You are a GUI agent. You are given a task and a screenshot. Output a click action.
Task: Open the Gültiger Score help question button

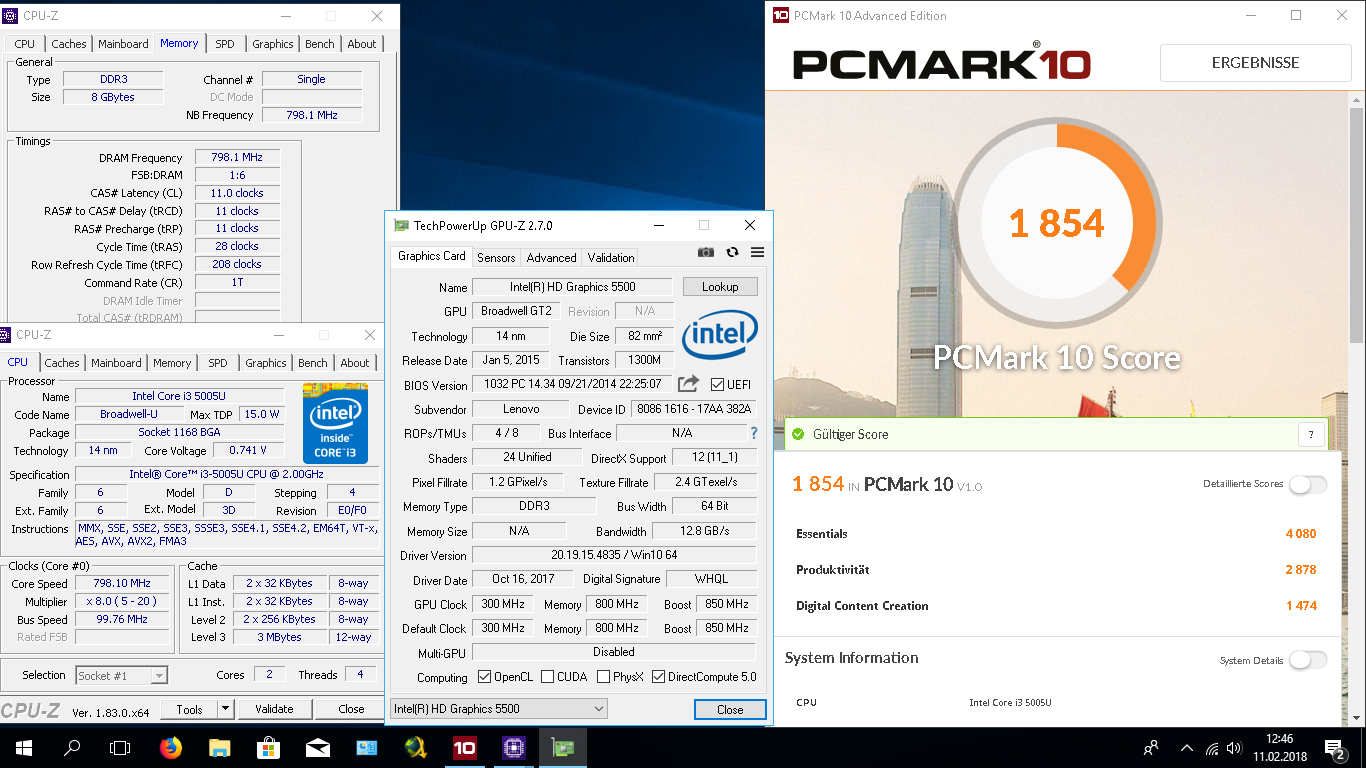click(1311, 434)
